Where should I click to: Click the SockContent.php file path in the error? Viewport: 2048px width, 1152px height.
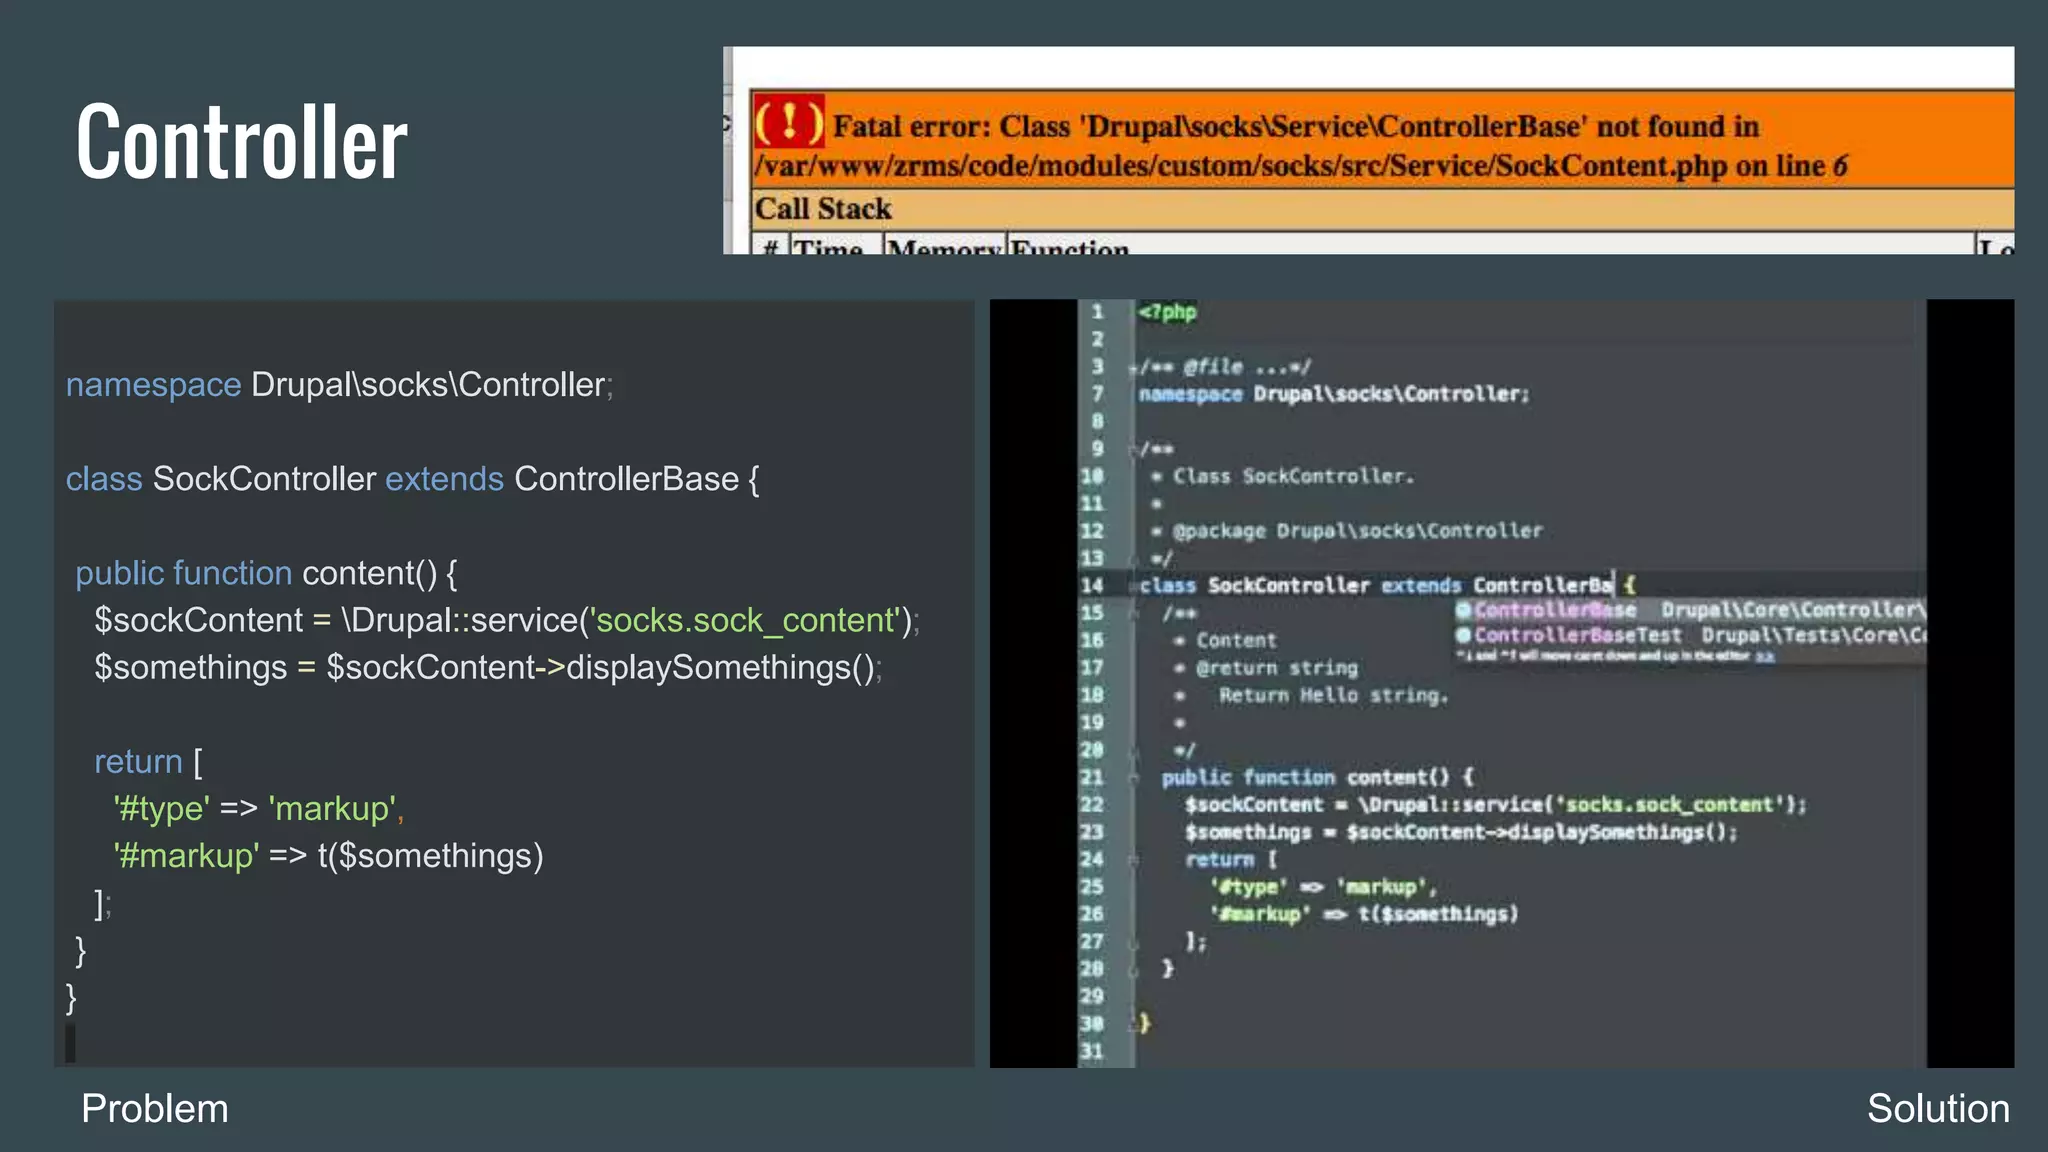[x=1241, y=165]
